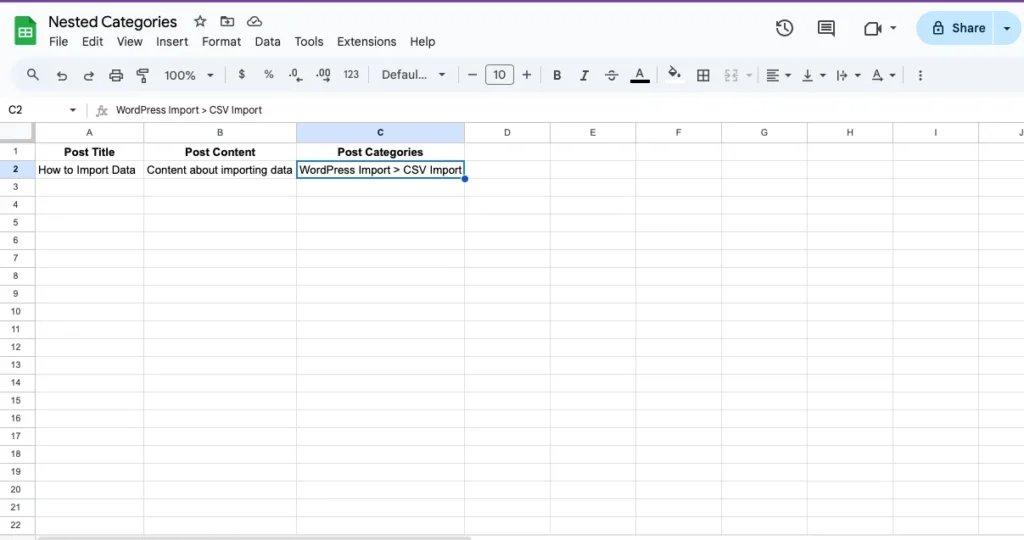Image resolution: width=1024 pixels, height=540 pixels.
Task: Open the comments panel icon
Action: tap(826, 28)
